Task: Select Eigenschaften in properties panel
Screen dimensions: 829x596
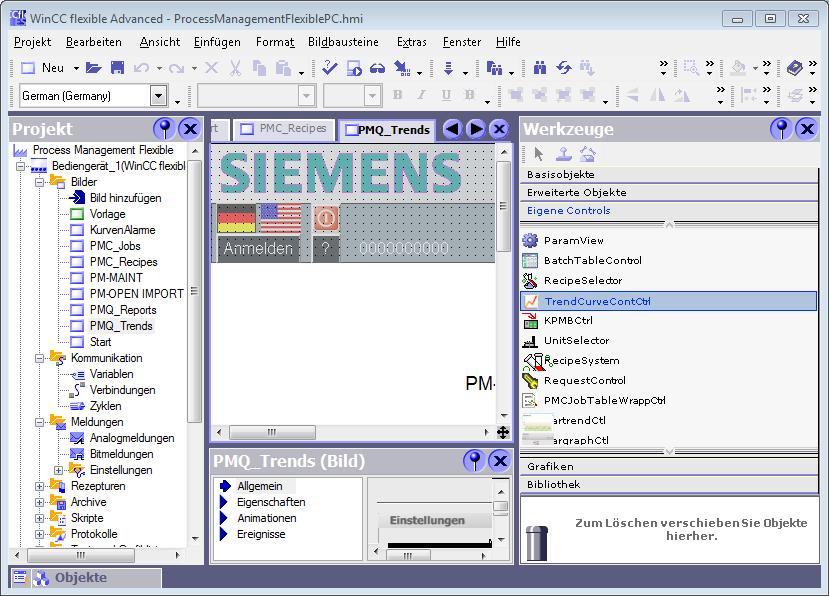Action: coord(271,502)
